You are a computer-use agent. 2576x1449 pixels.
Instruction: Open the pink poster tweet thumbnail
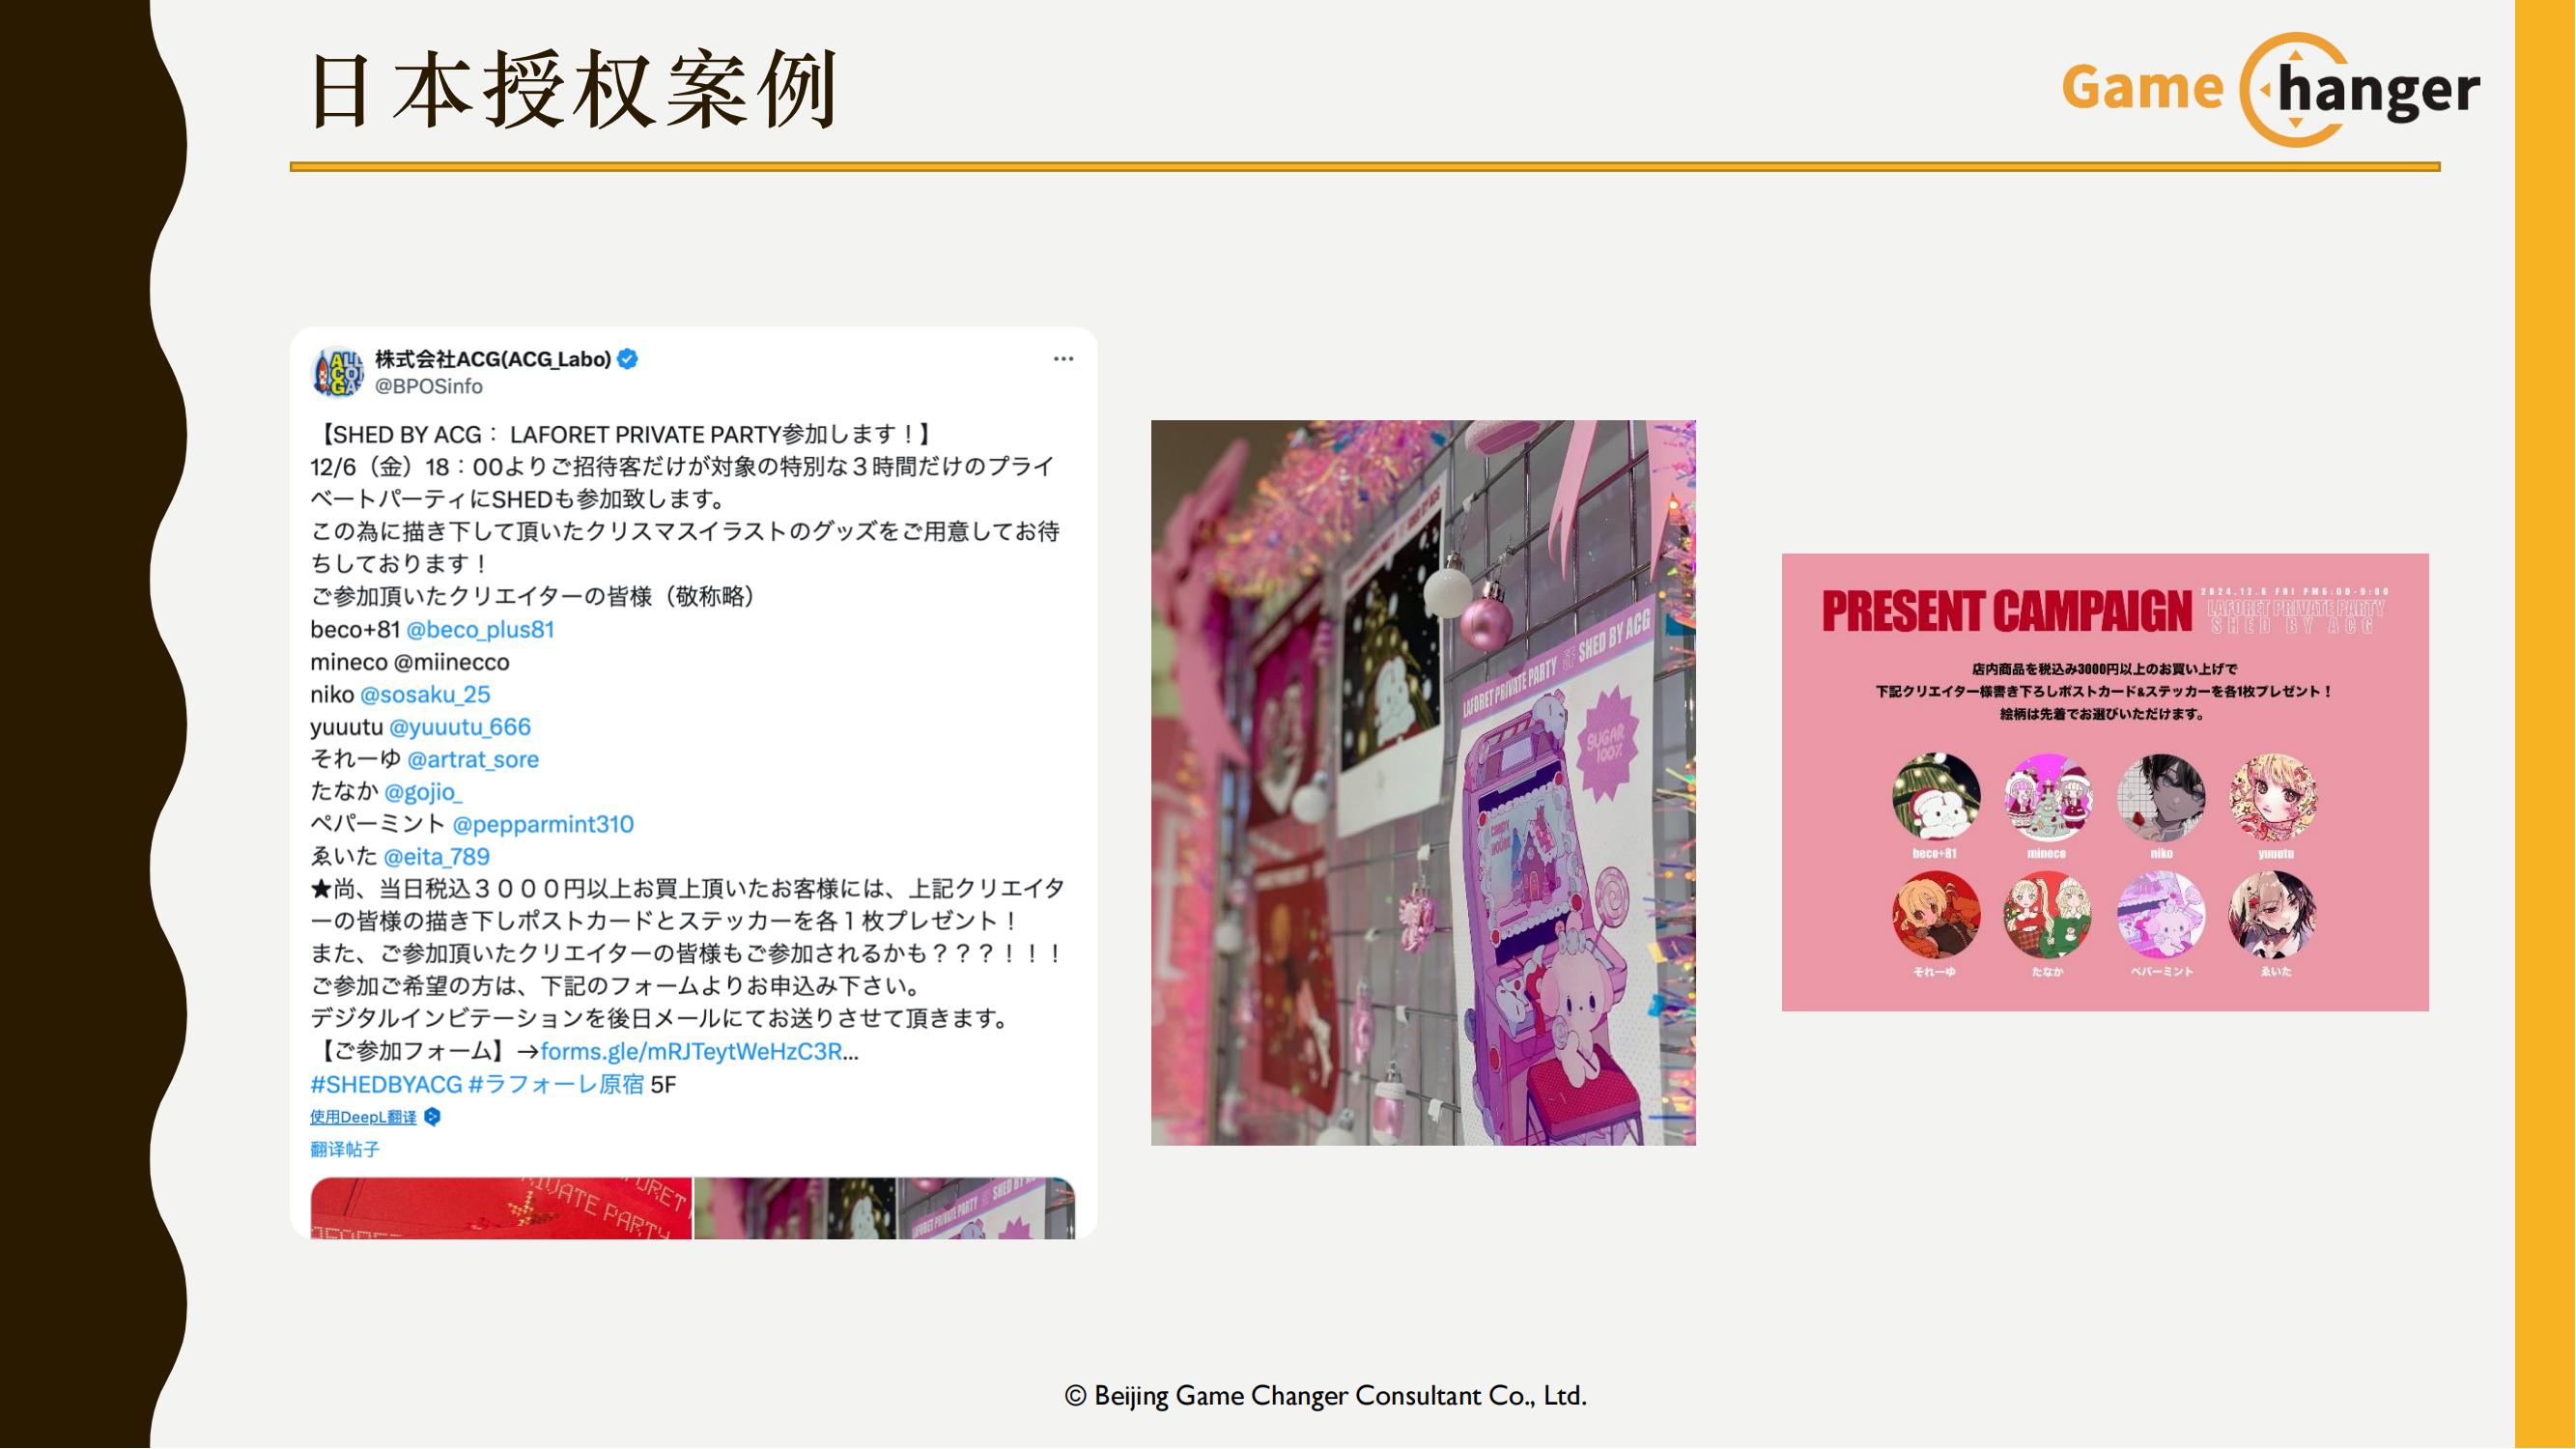click(885, 1209)
